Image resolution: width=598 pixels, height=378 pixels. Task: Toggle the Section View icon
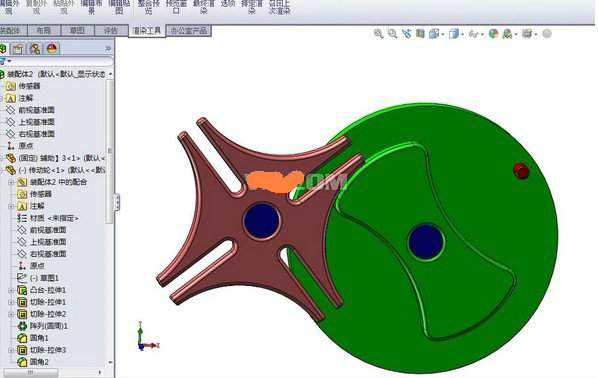point(420,34)
